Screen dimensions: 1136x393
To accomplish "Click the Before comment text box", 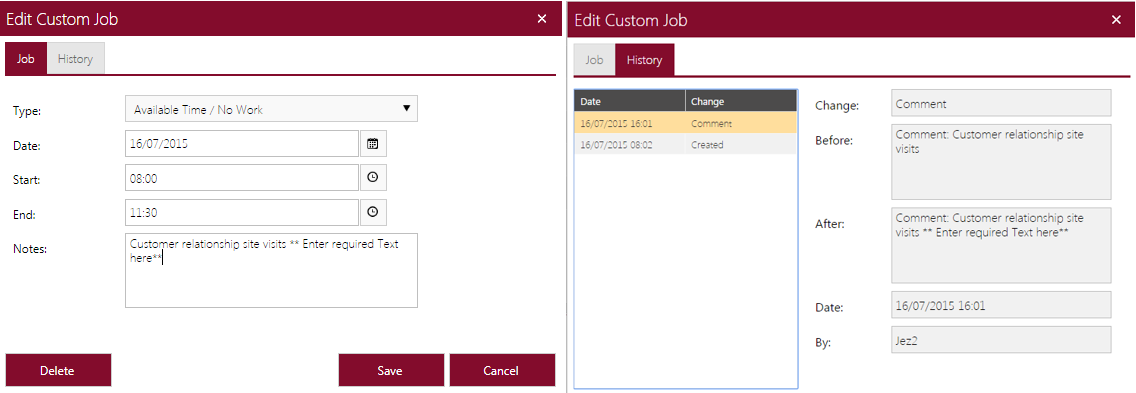I will point(1001,162).
